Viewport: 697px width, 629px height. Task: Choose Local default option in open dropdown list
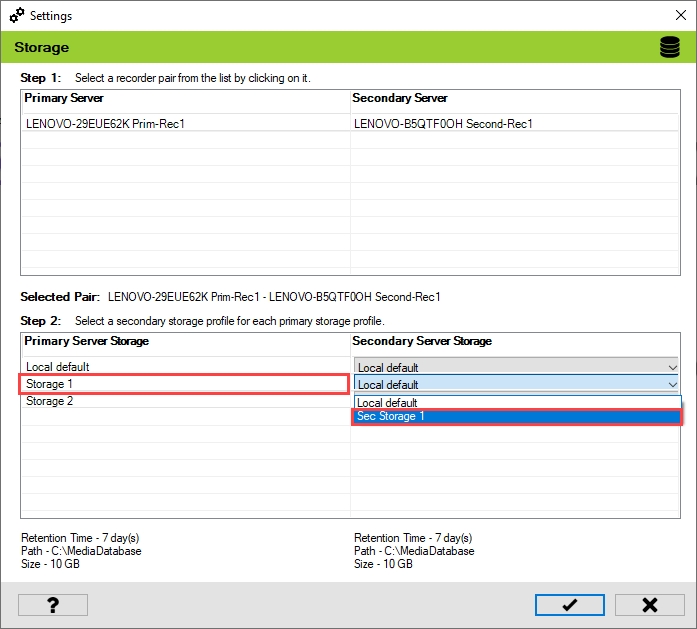point(516,402)
